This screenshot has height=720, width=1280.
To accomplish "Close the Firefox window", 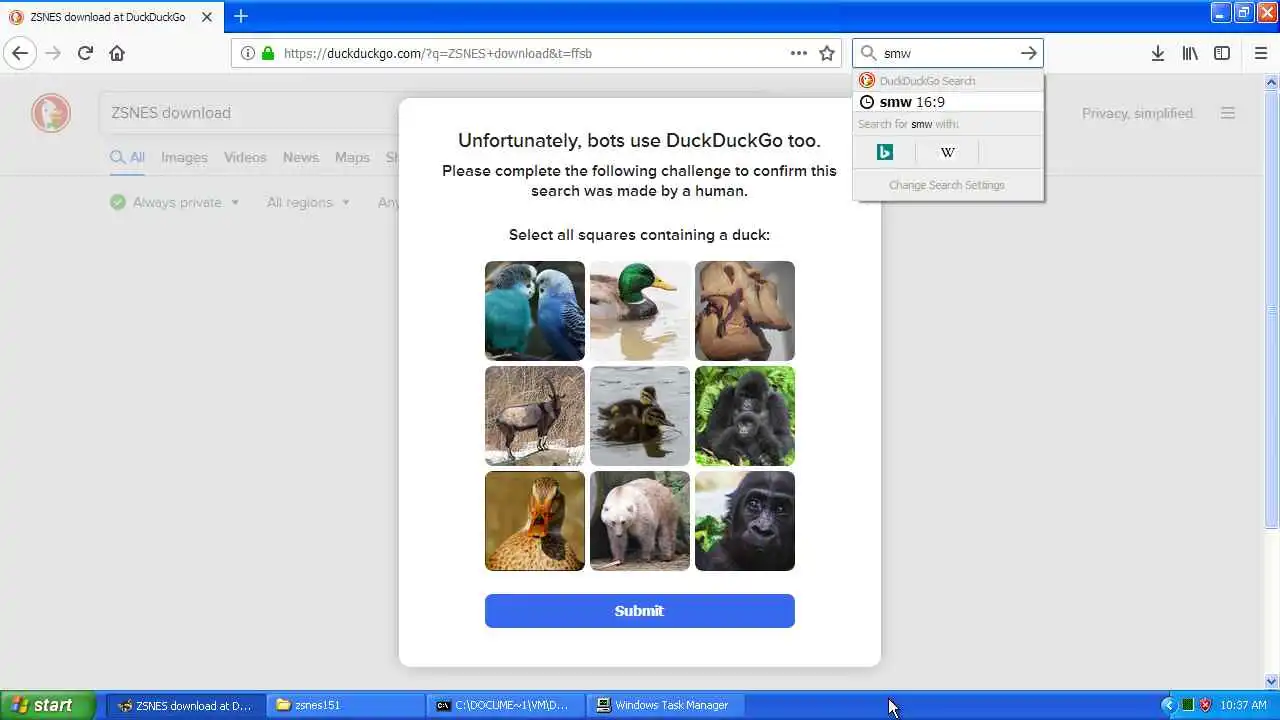I will coord(1266,13).
